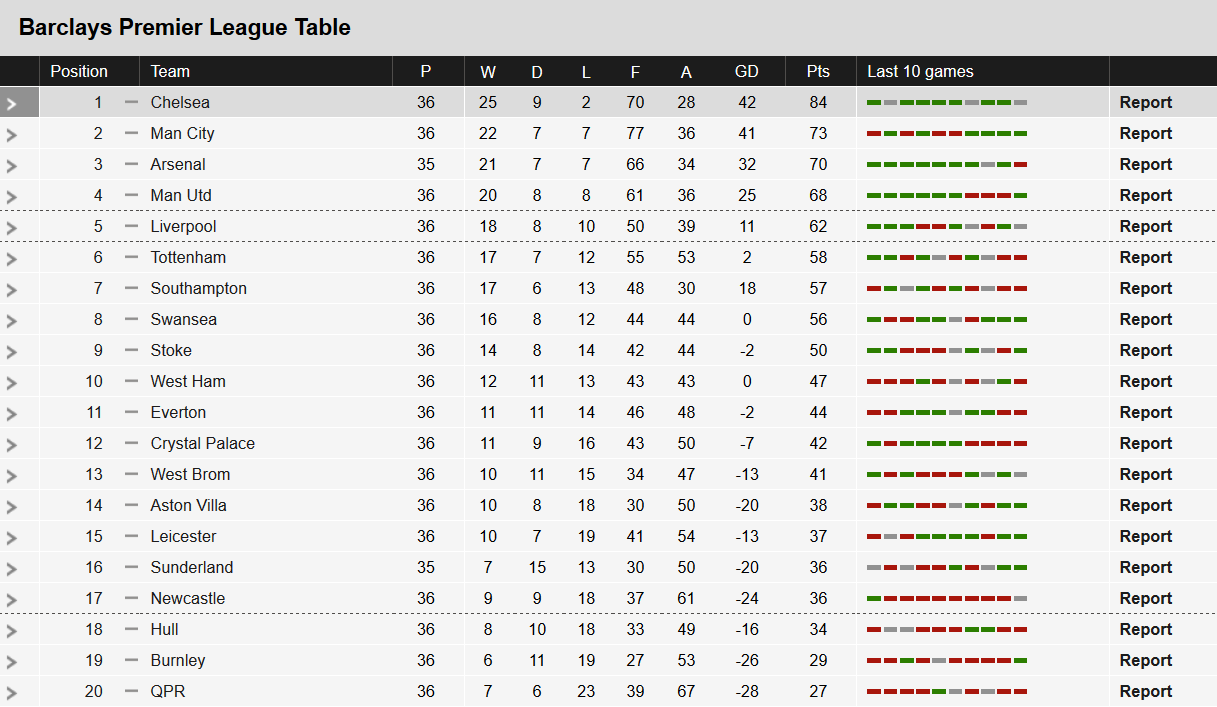
Task: Open the Burnley Report link
Action: pos(1146,660)
